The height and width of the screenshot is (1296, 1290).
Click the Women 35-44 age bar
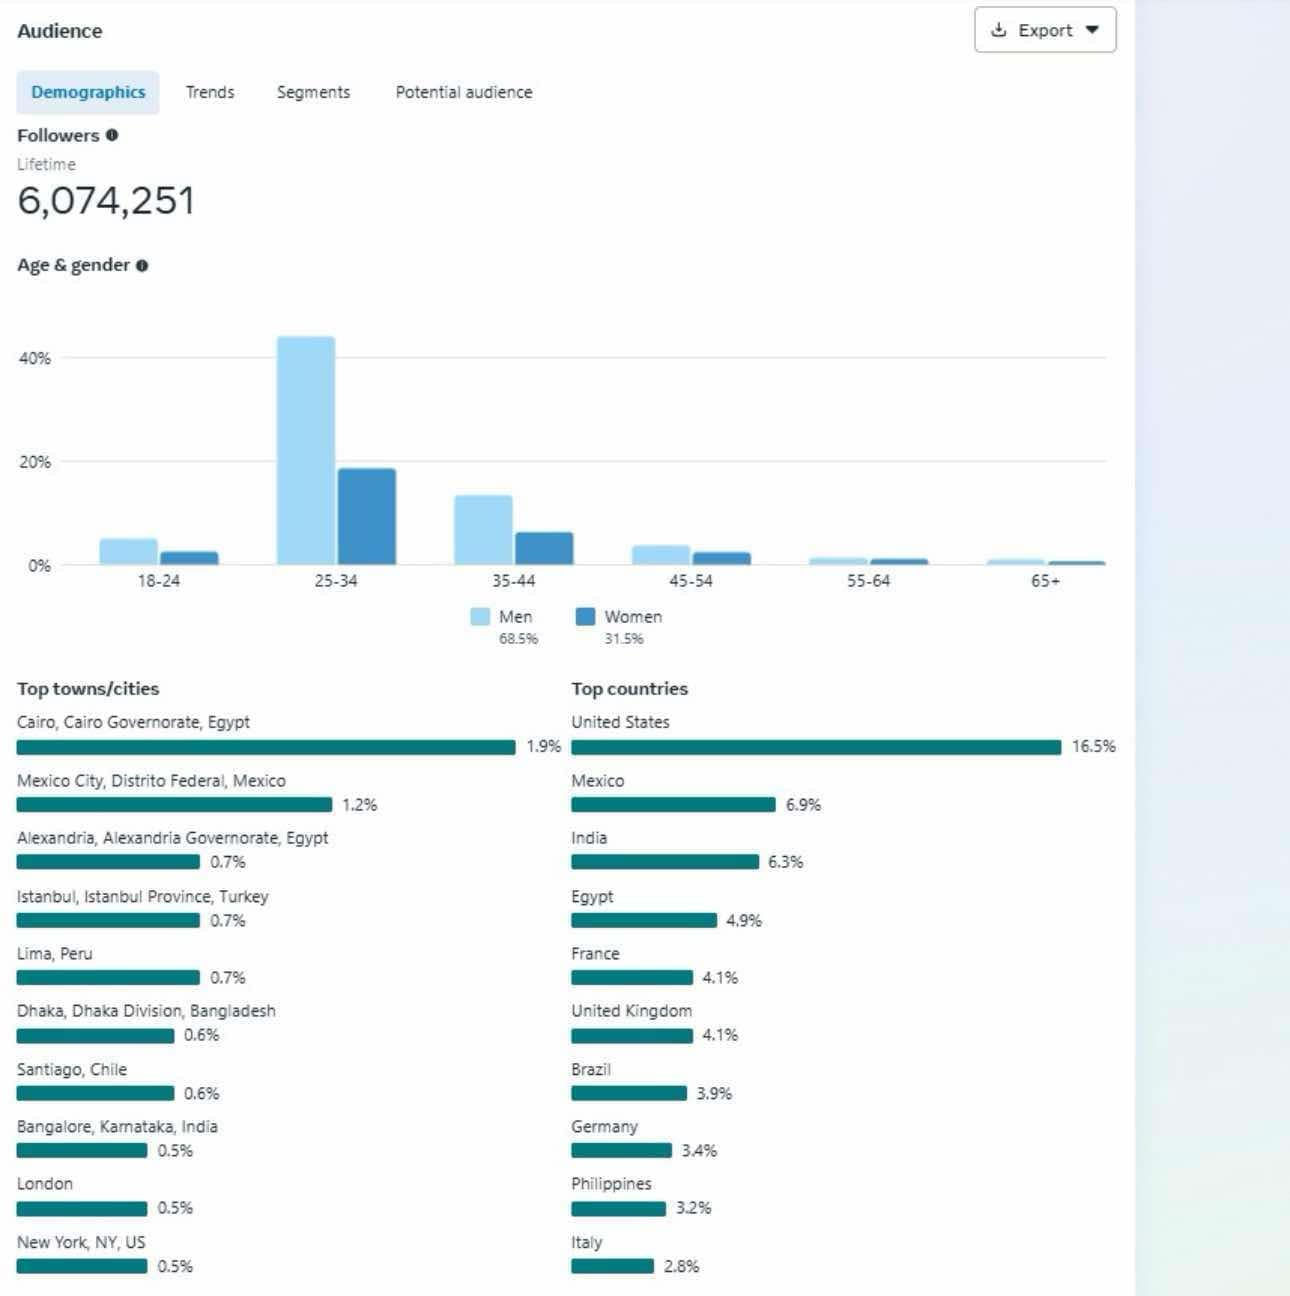click(544, 549)
